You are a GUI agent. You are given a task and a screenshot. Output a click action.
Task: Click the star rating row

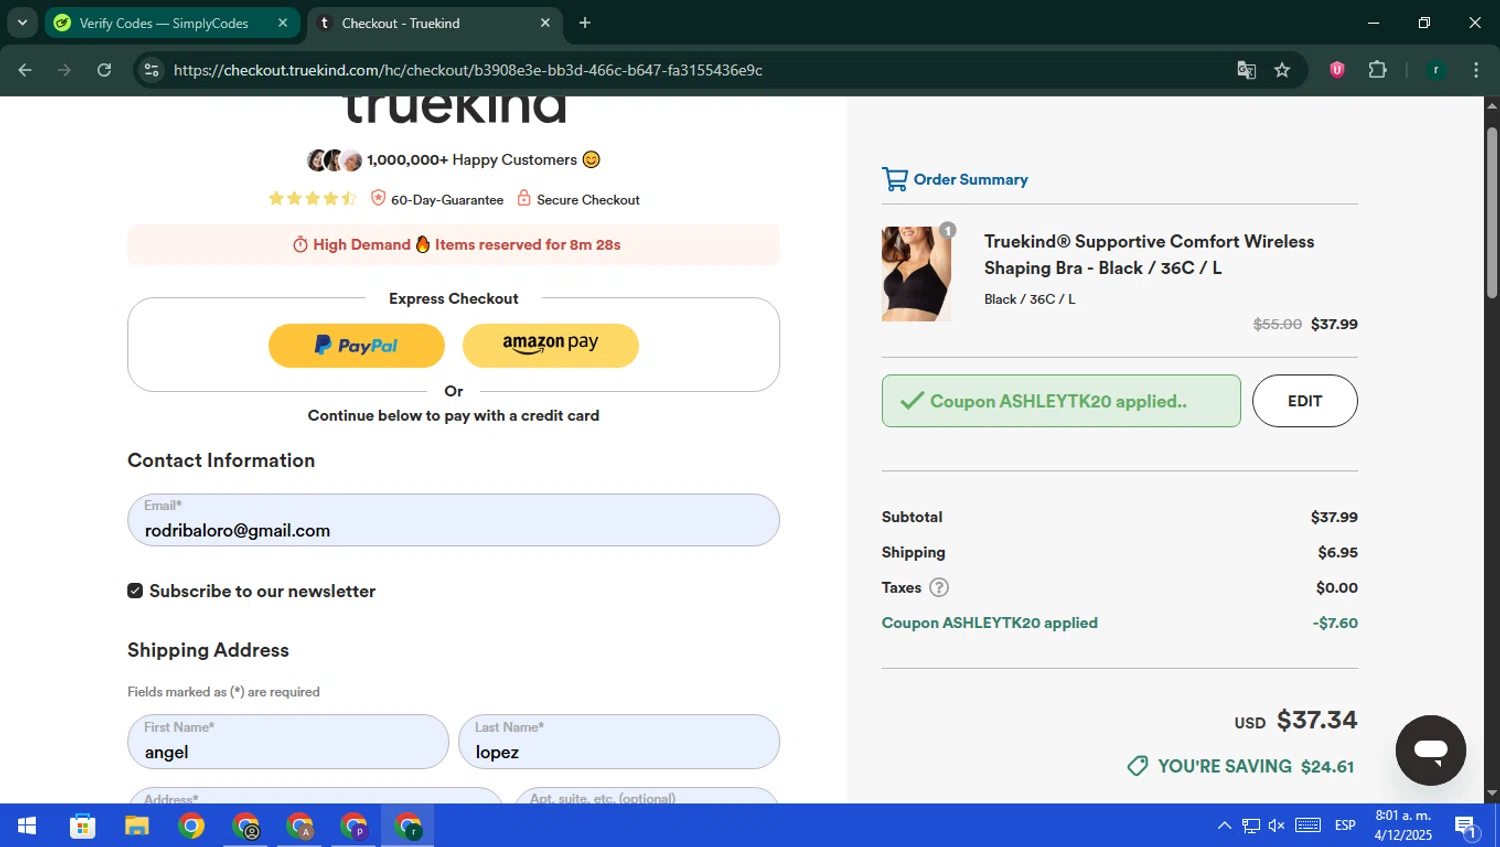312,198
